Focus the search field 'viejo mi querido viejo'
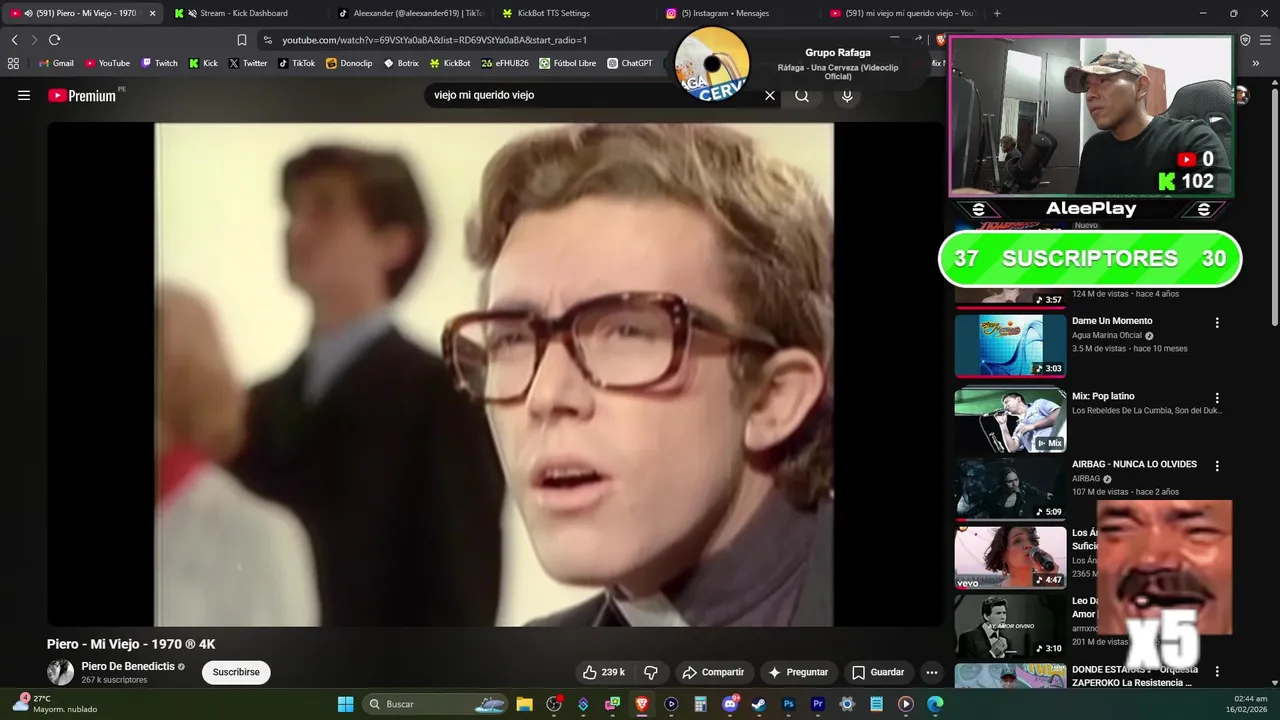 595,96
